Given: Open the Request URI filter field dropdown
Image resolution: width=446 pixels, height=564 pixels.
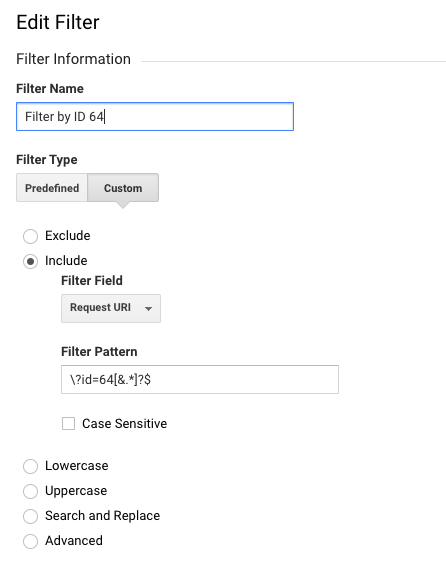Looking at the screenshot, I should tap(111, 308).
